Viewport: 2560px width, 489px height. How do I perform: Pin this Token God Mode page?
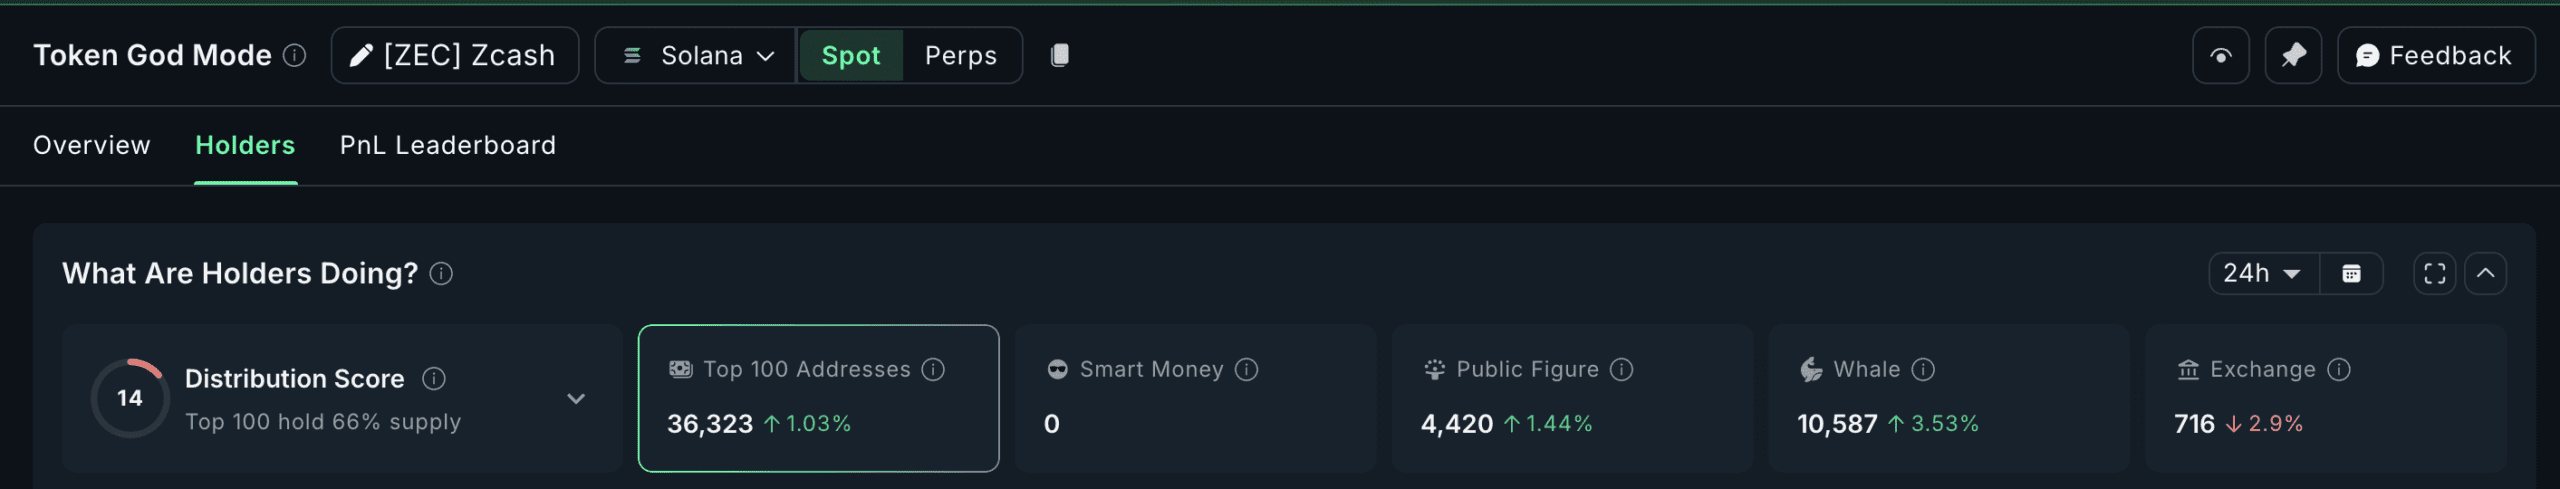[2293, 56]
